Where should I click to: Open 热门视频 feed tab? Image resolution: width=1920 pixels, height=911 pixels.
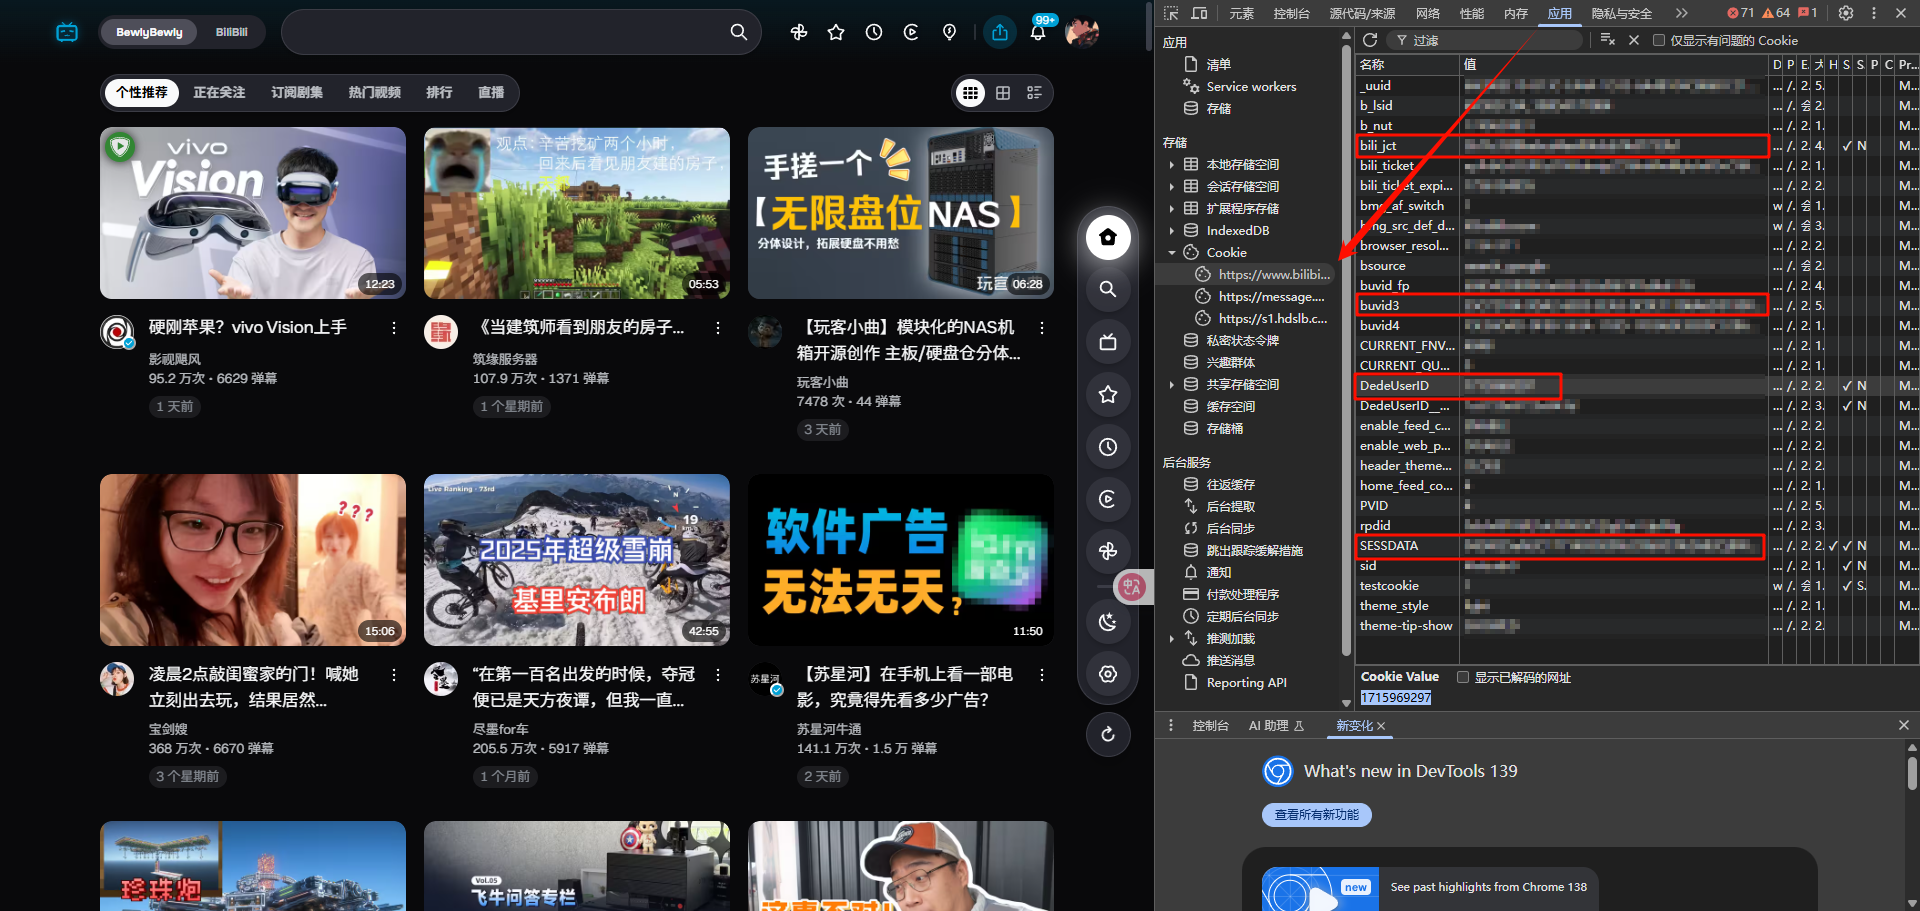pyautogui.click(x=374, y=92)
